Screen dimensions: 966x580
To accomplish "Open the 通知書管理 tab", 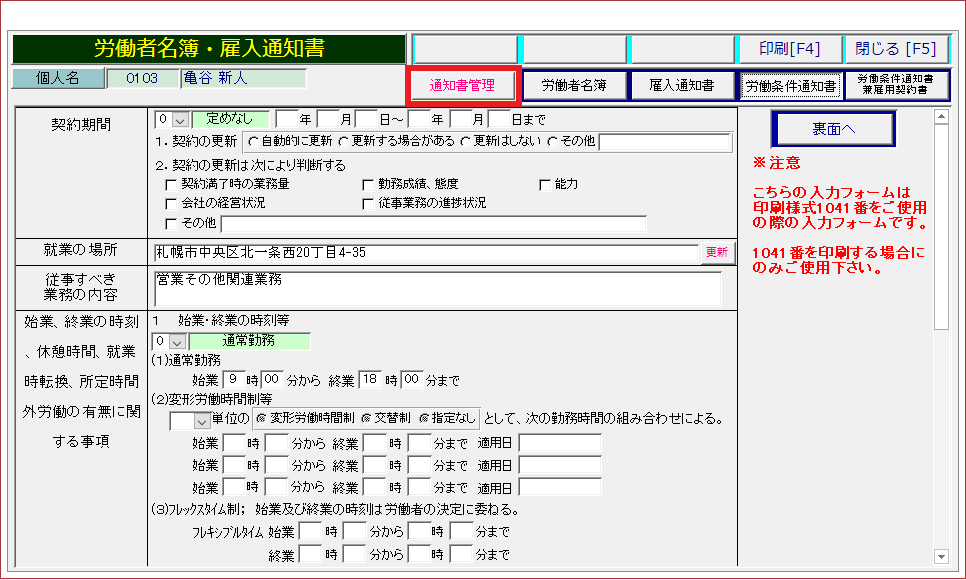I will (x=462, y=86).
